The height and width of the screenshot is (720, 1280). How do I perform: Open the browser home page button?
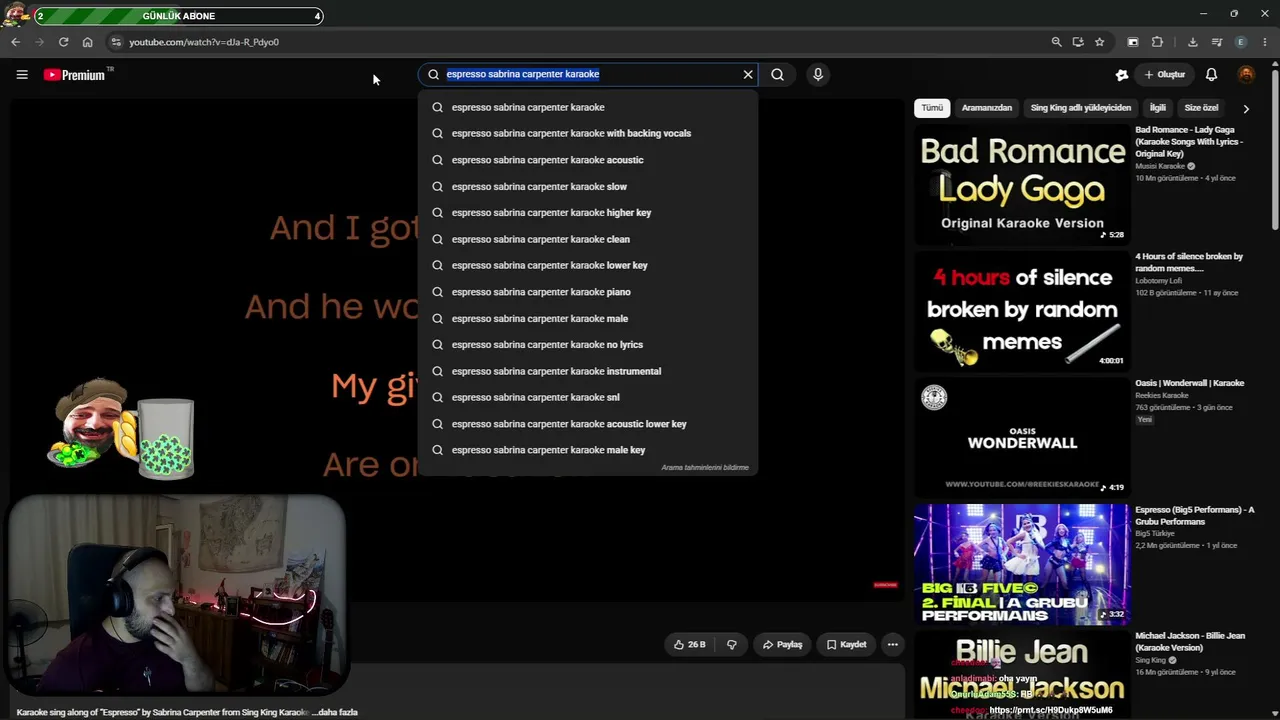(x=88, y=42)
